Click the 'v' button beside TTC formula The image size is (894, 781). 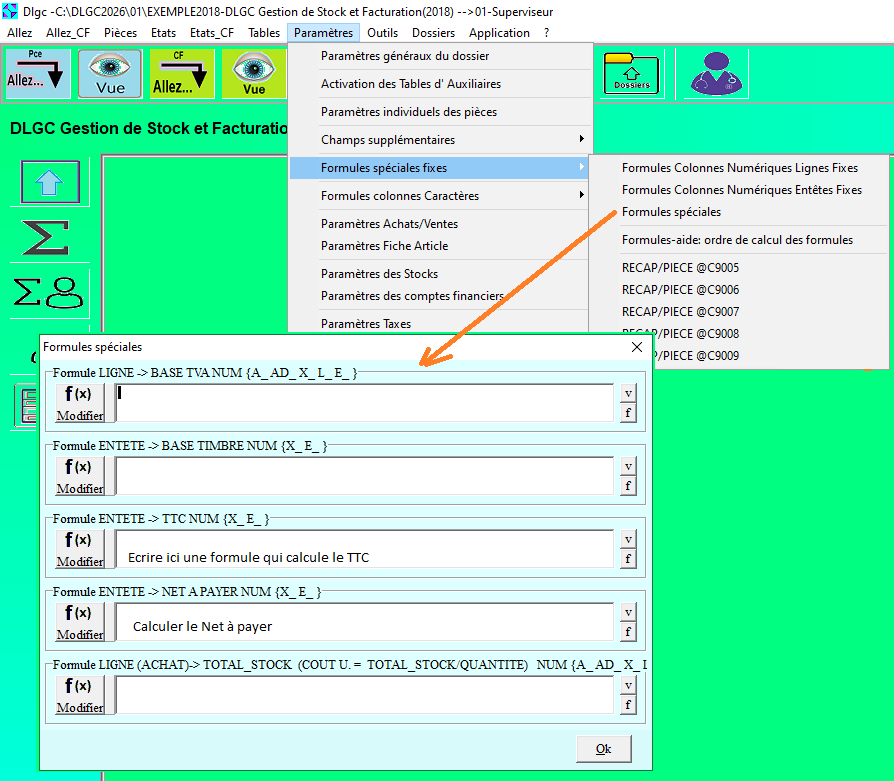pos(627,540)
